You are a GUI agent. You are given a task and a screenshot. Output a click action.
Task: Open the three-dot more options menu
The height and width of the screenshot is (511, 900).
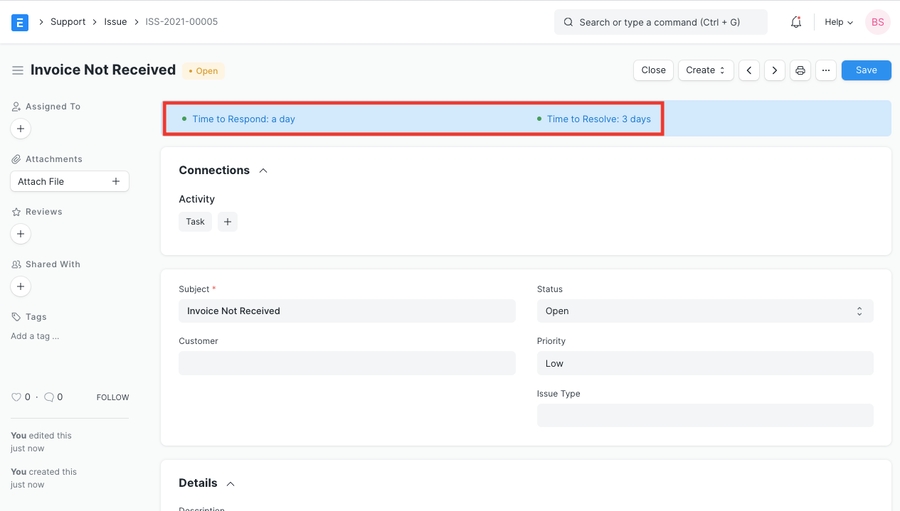point(826,71)
